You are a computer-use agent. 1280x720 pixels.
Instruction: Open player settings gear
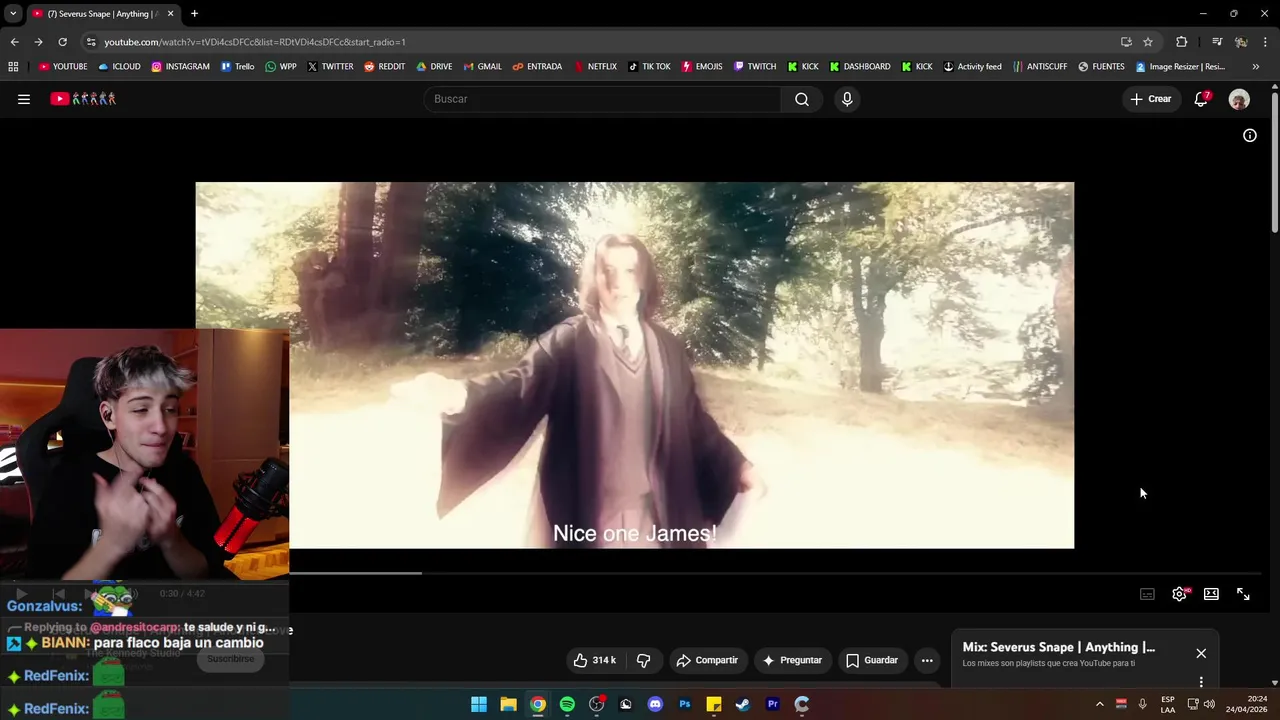(x=1180, y=594)
